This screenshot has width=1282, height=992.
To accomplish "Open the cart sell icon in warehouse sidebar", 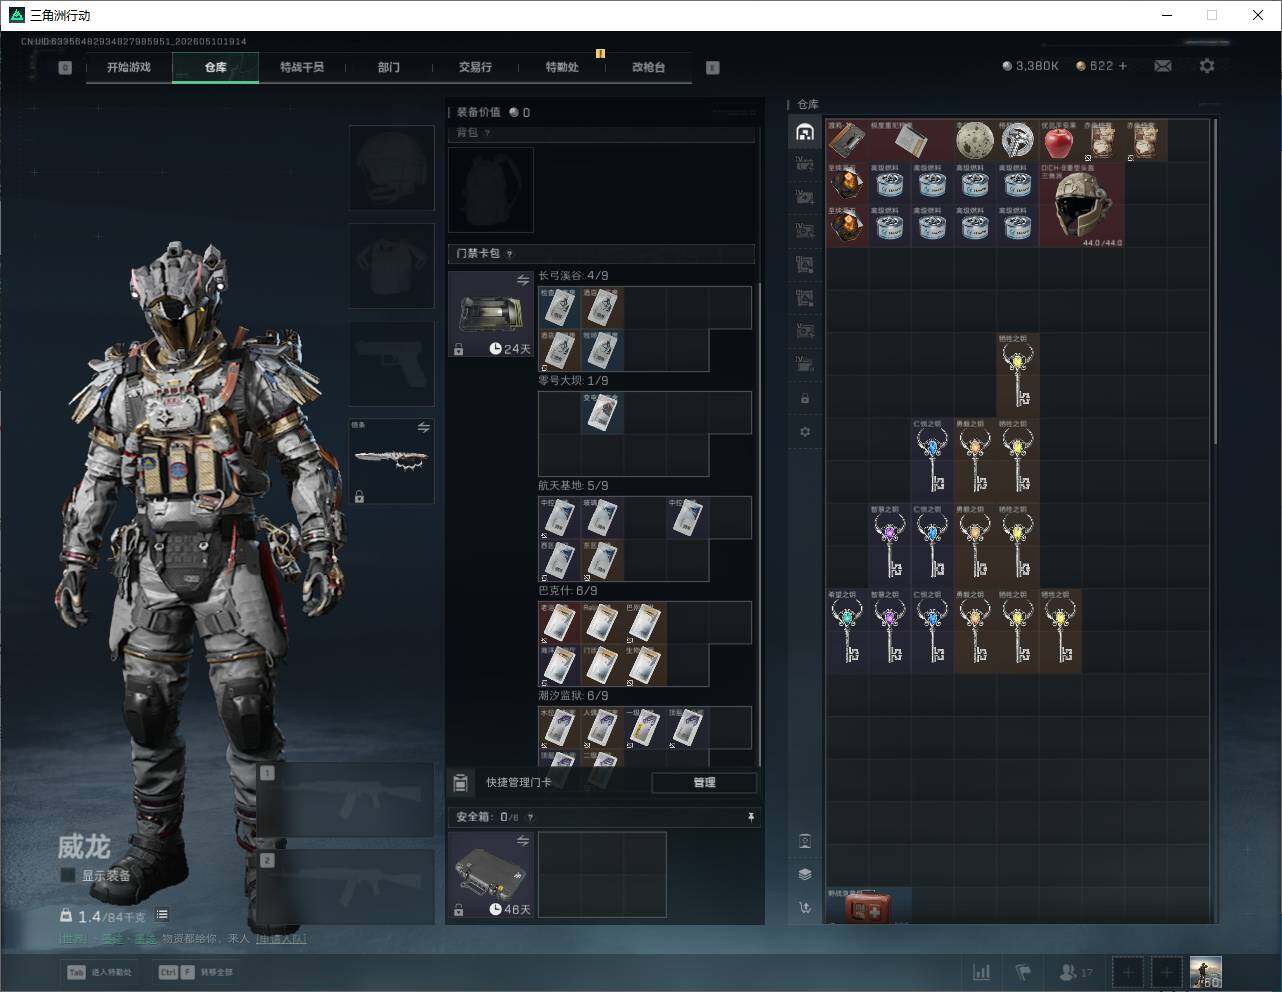I will pos(805,908).
